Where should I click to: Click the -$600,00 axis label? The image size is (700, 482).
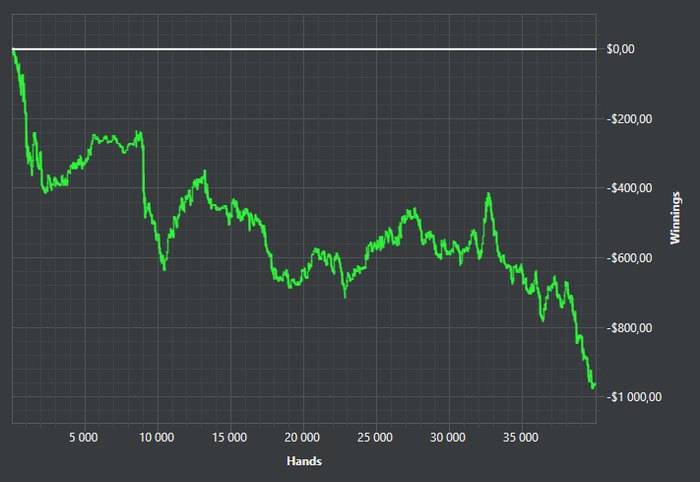[629, 258]
